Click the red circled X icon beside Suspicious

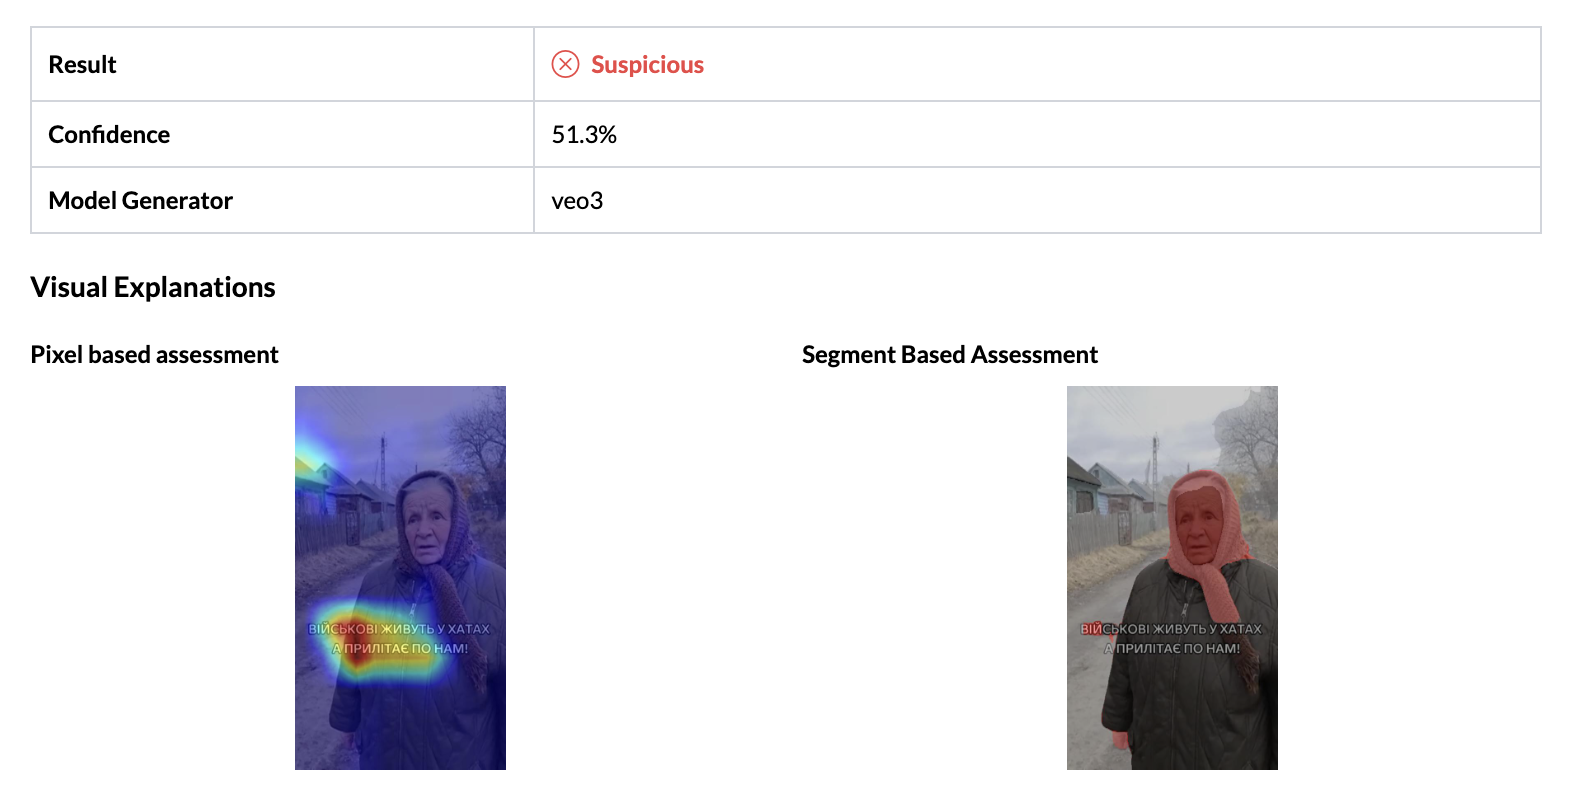pyautogui.click(x=565, y=64)
